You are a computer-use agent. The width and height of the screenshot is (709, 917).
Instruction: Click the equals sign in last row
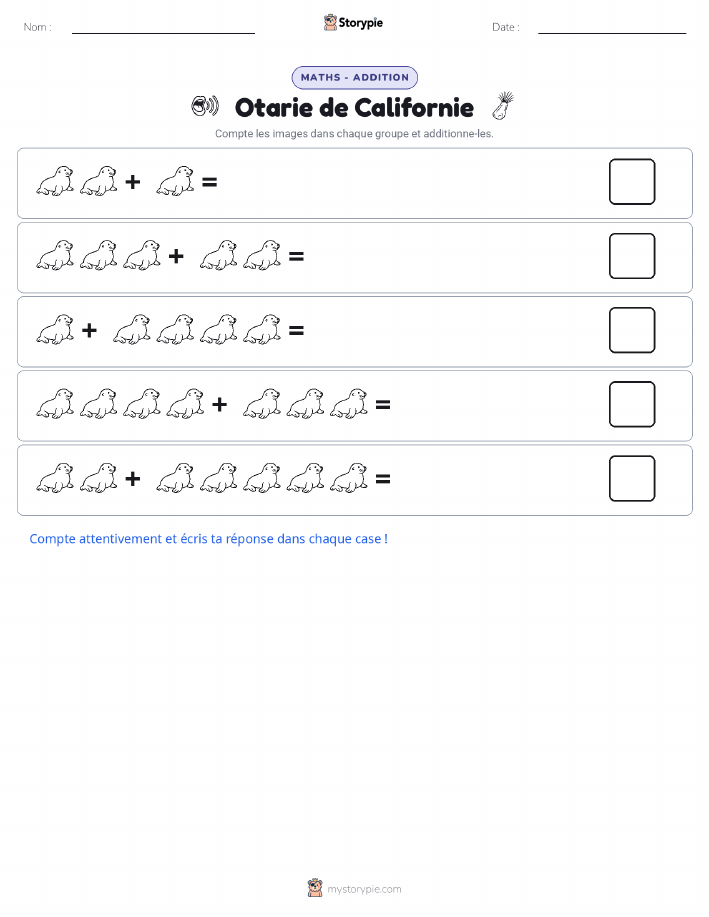[383, 479]
